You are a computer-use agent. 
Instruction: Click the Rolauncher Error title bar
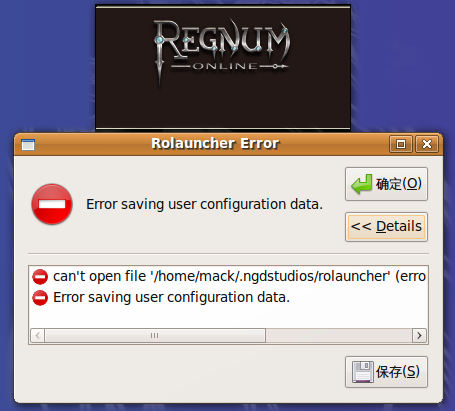(215, 144)
